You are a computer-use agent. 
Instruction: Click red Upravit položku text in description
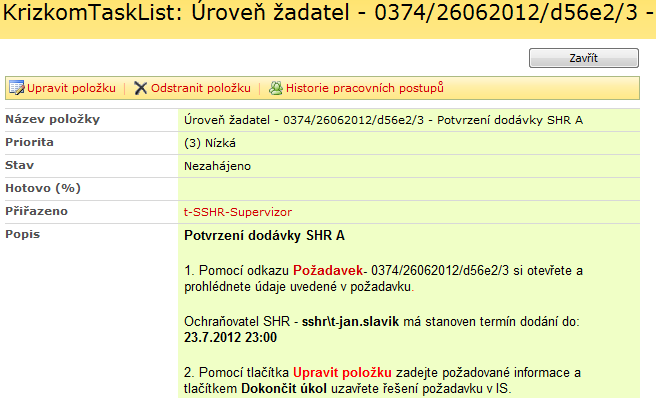click(342, 372)
